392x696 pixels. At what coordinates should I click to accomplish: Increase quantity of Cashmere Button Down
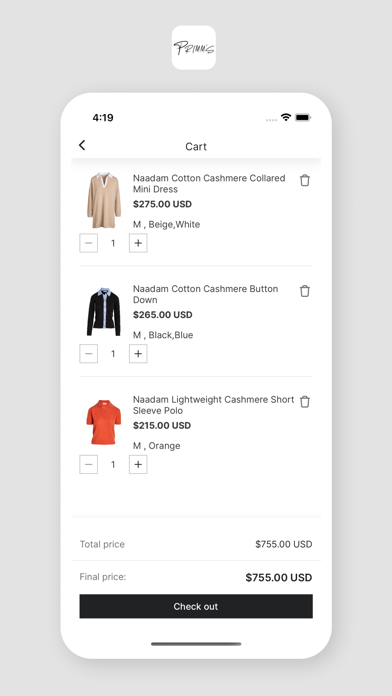pos(138,353)
